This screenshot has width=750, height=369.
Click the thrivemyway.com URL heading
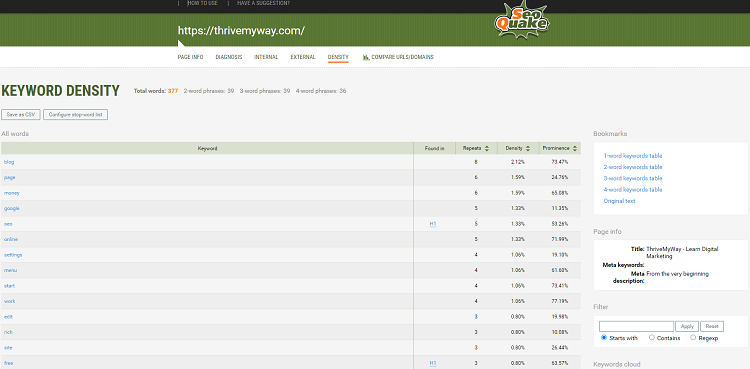pyautogui.click(x=241, y=31)
